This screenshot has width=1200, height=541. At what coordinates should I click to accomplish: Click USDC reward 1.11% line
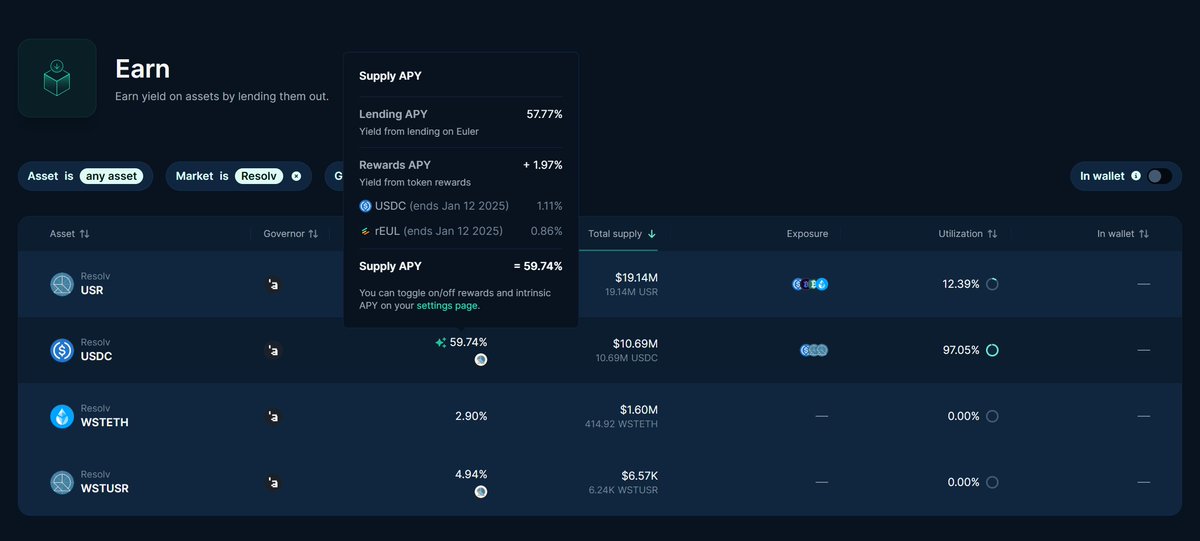point(461,206)
